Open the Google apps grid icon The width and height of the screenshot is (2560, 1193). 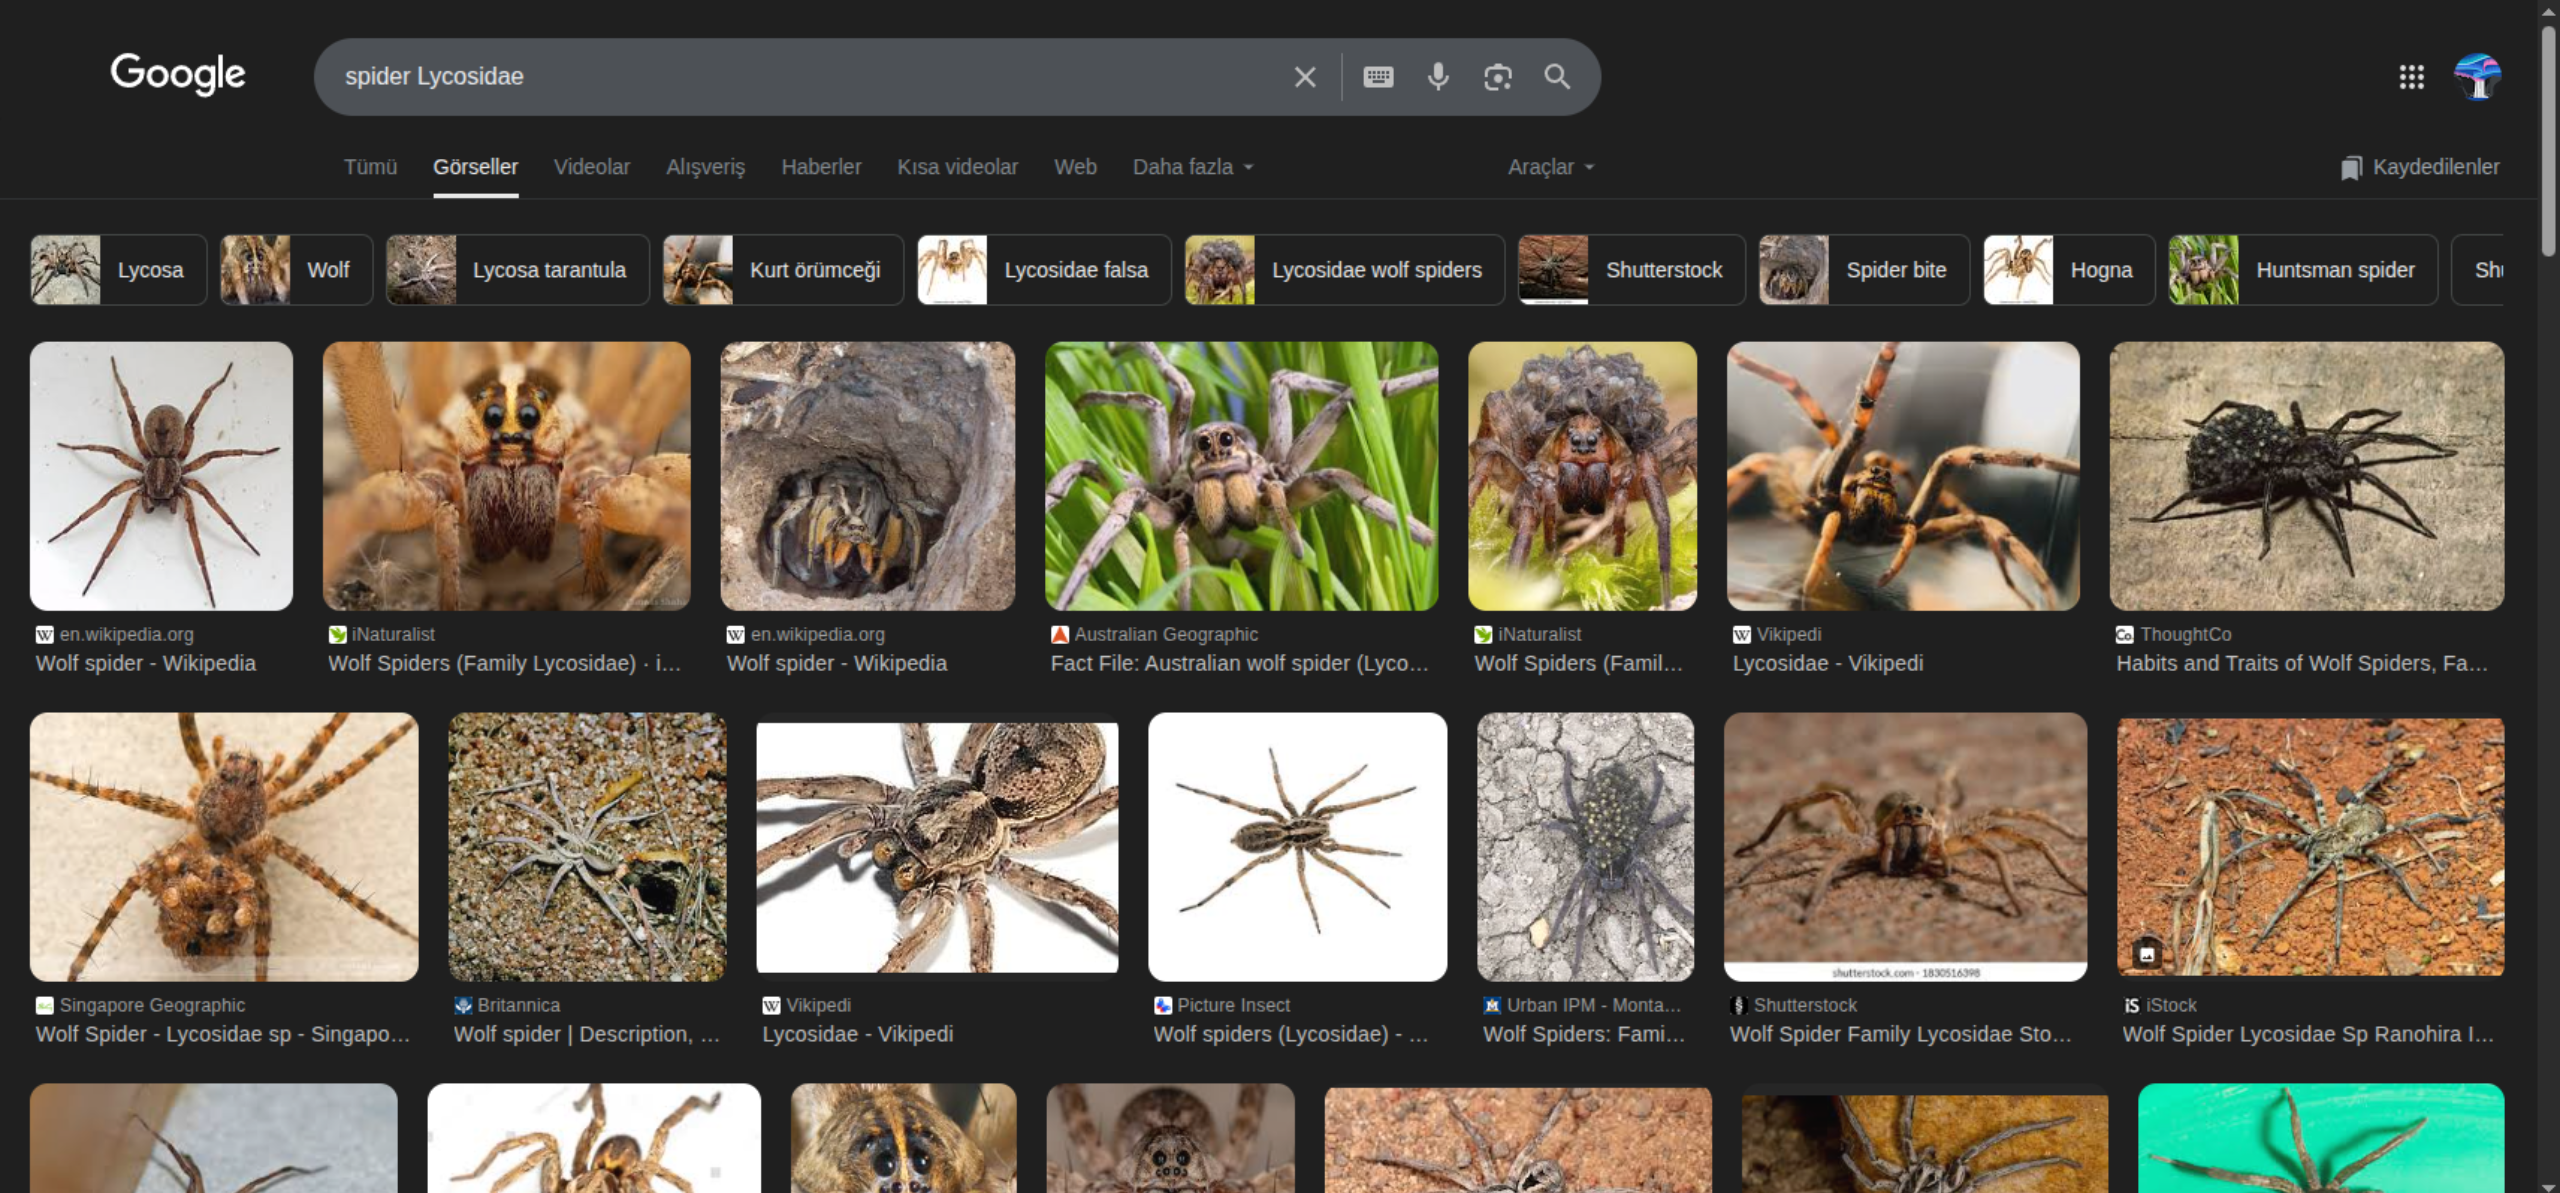coord(2411,77)
